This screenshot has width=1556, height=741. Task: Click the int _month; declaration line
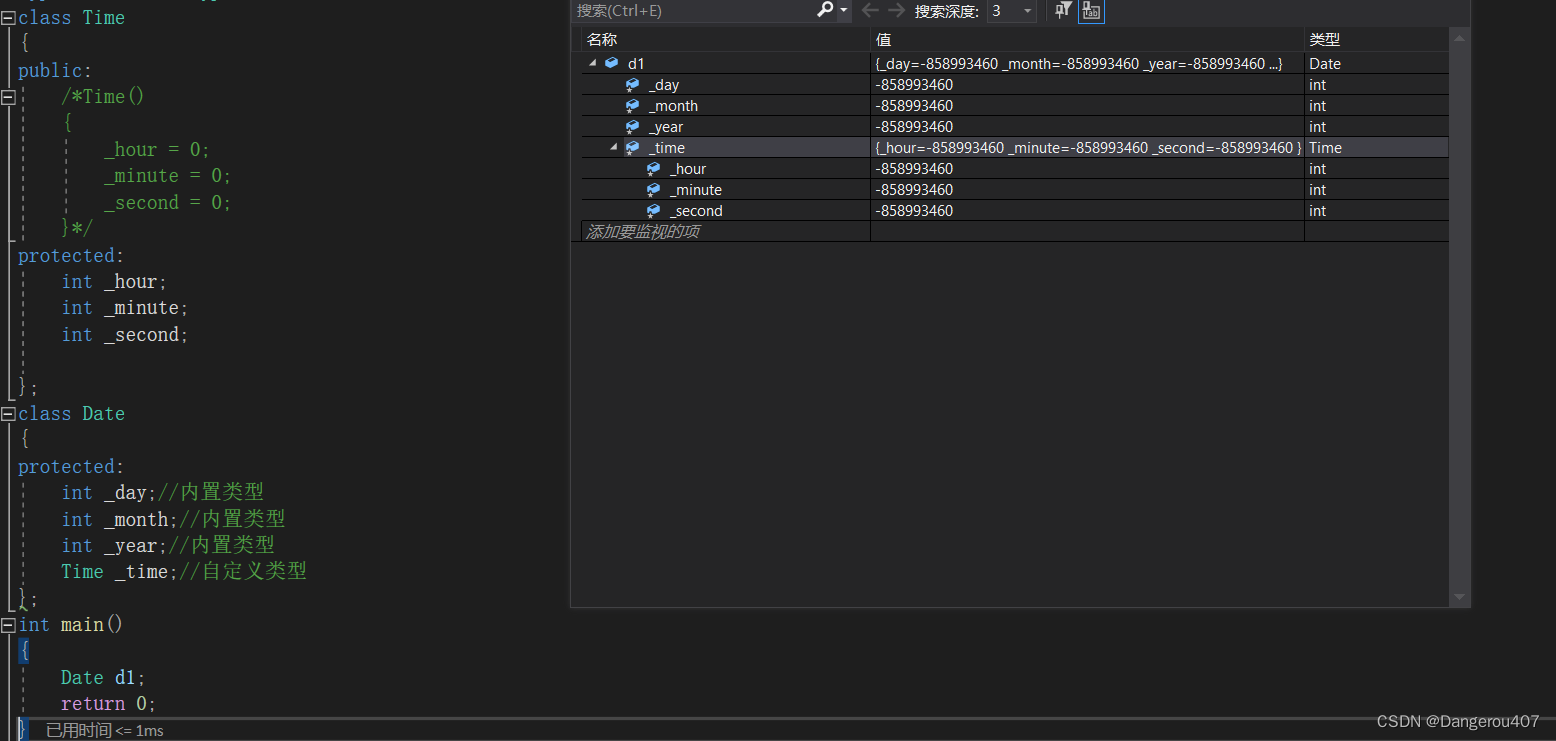click(x=120, y=520)
